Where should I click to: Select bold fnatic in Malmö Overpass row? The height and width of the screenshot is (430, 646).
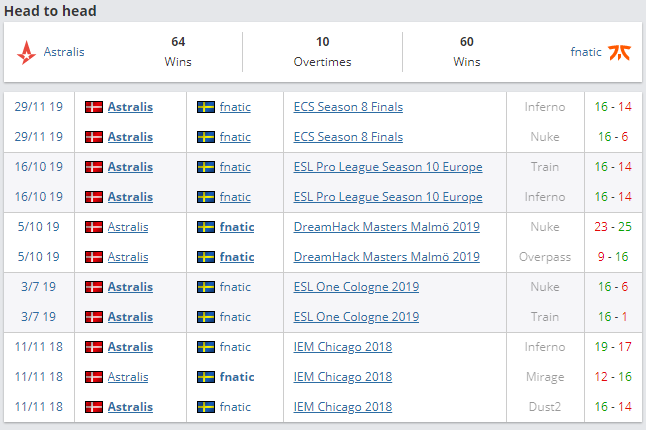tap(237, 256)
